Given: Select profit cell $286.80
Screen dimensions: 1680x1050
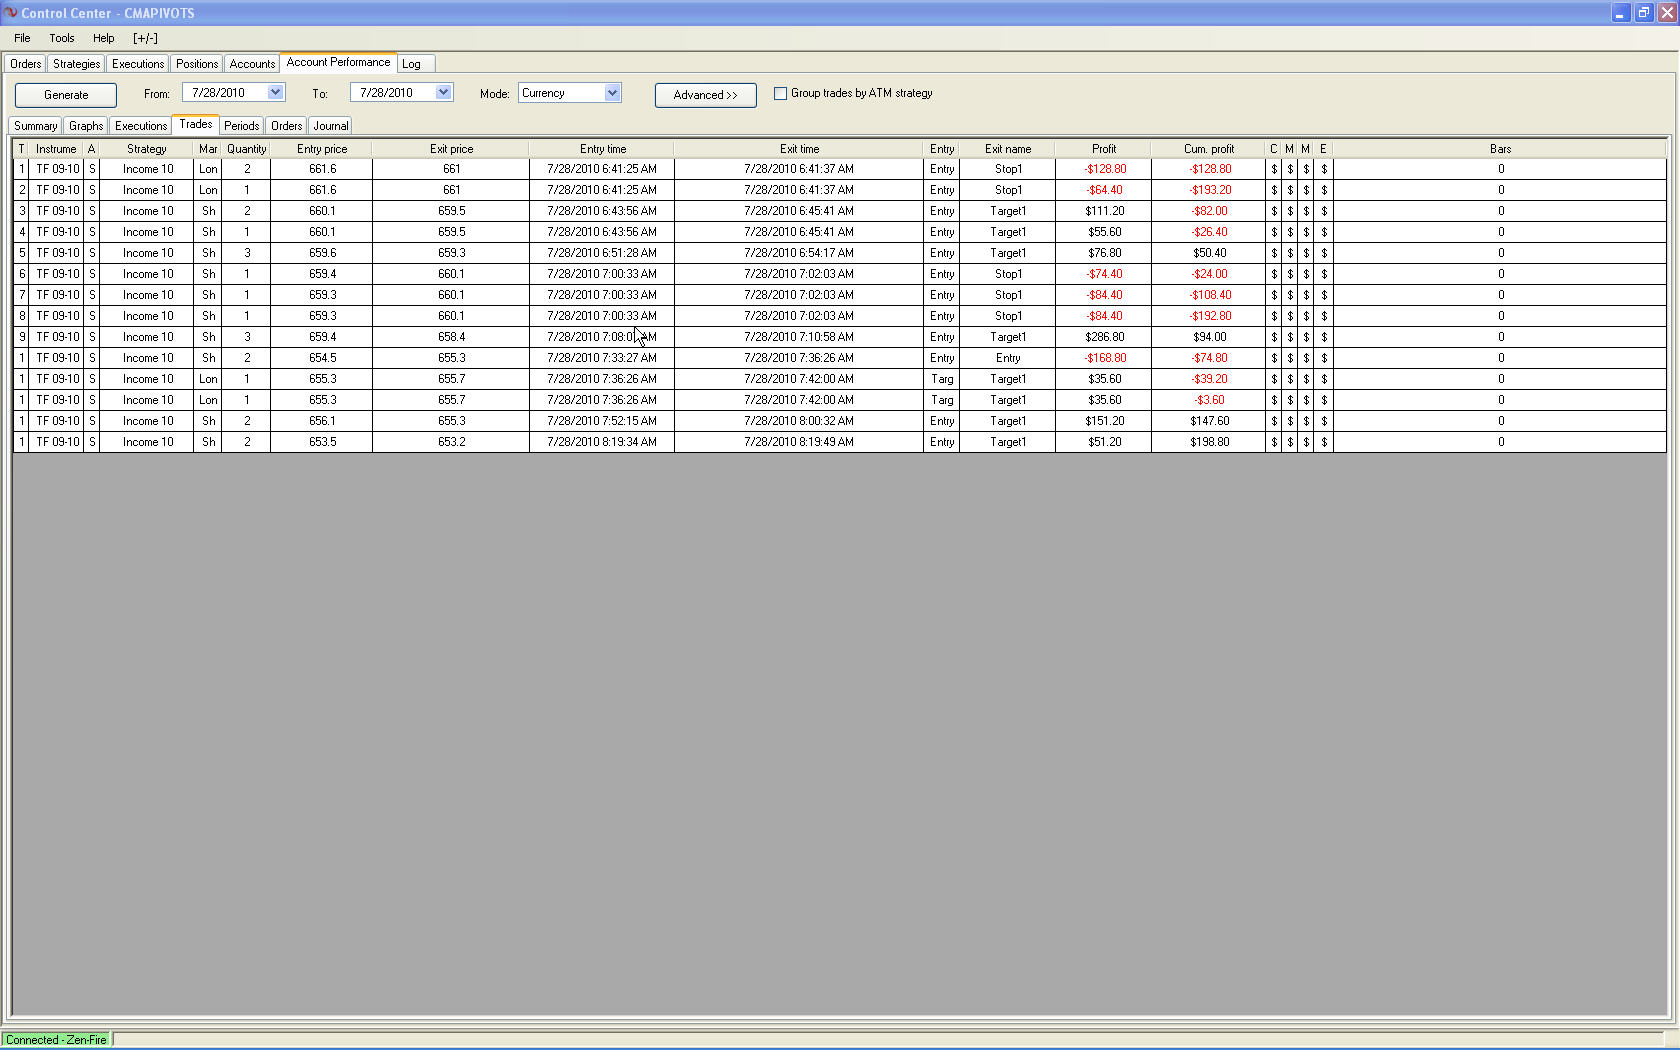Looking at the screenshot, I should (x=1105, y=337).
